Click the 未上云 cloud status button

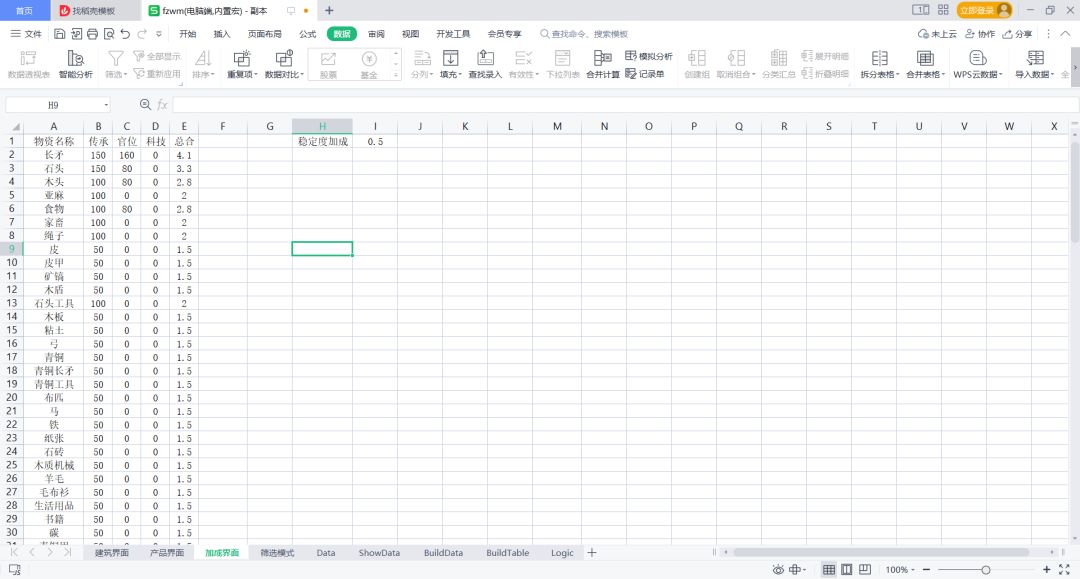tap(937, 34)
